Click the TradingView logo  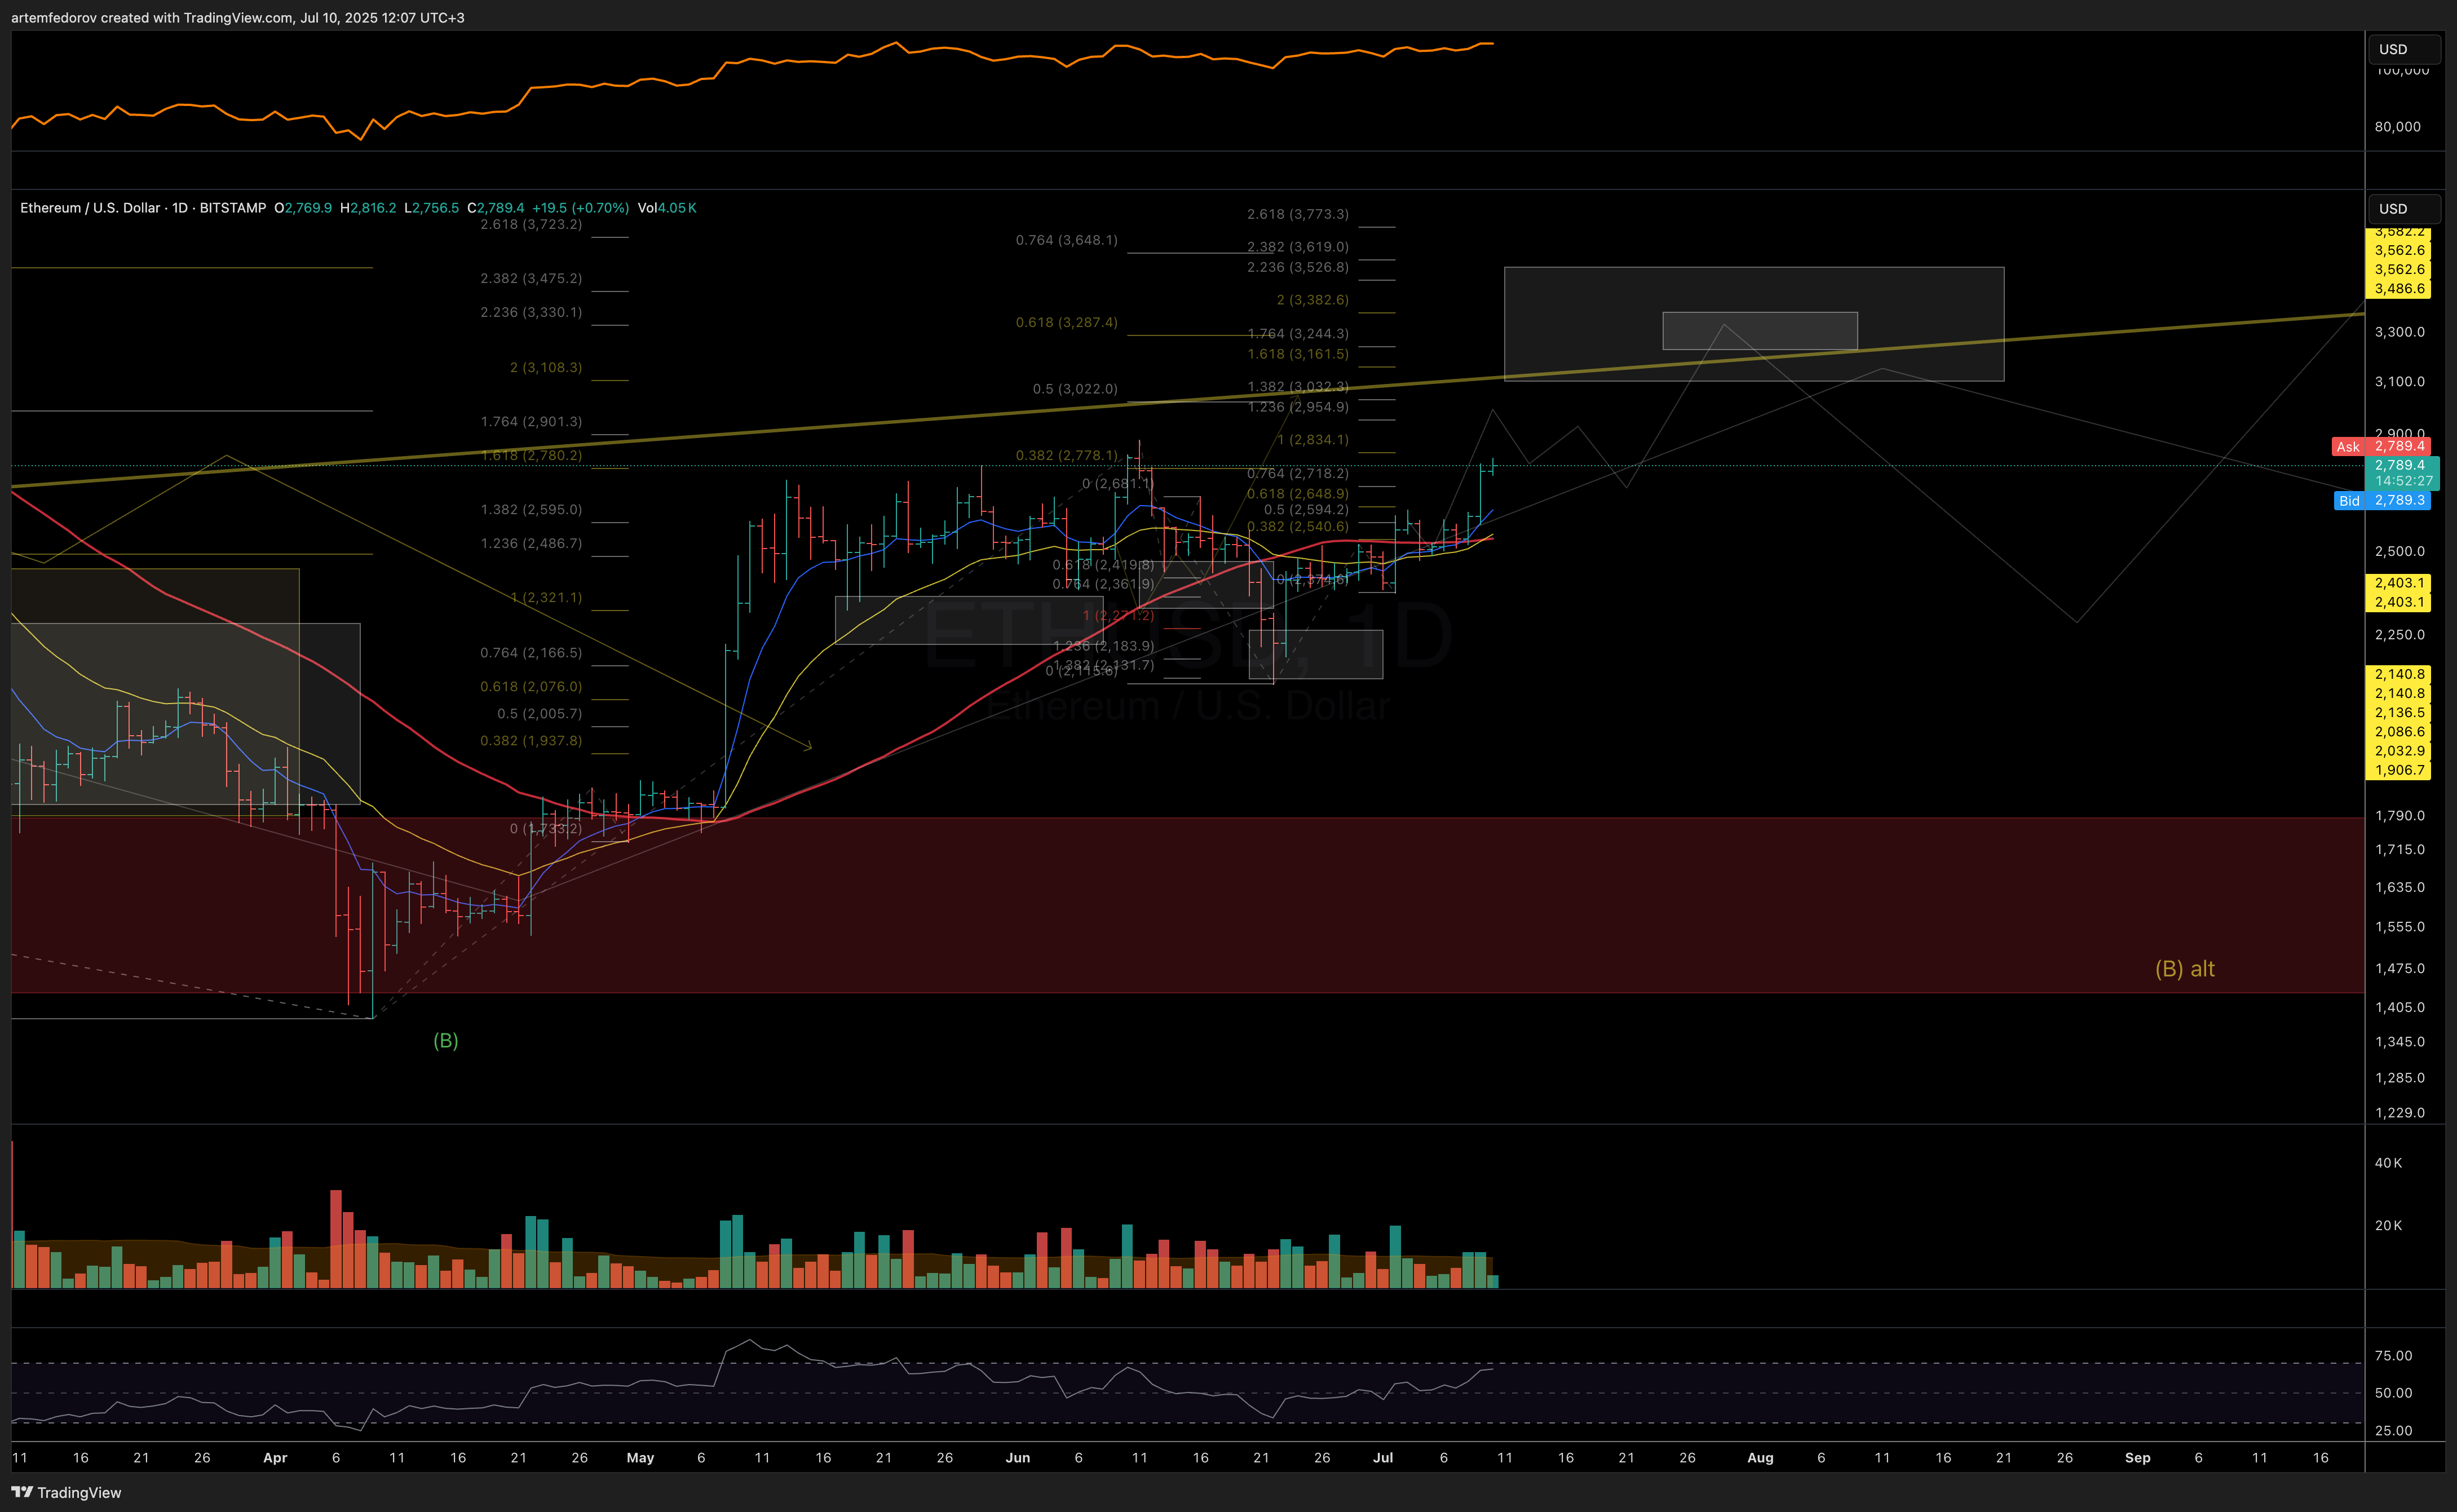point(66,1492)
